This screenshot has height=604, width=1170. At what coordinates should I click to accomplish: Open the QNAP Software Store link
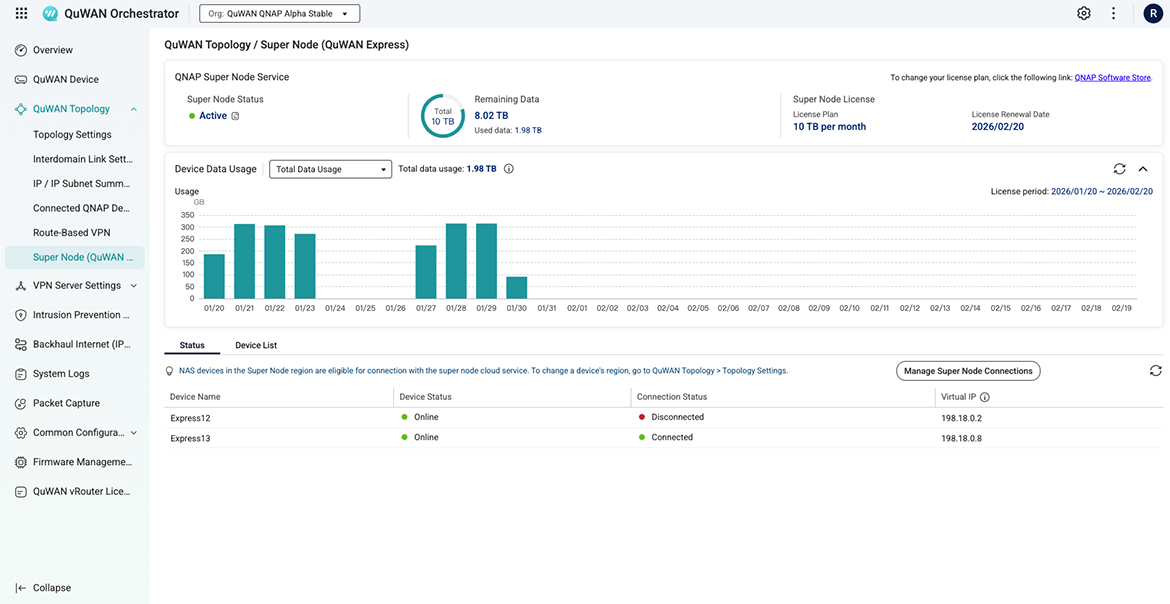(x=1112, y=78)
